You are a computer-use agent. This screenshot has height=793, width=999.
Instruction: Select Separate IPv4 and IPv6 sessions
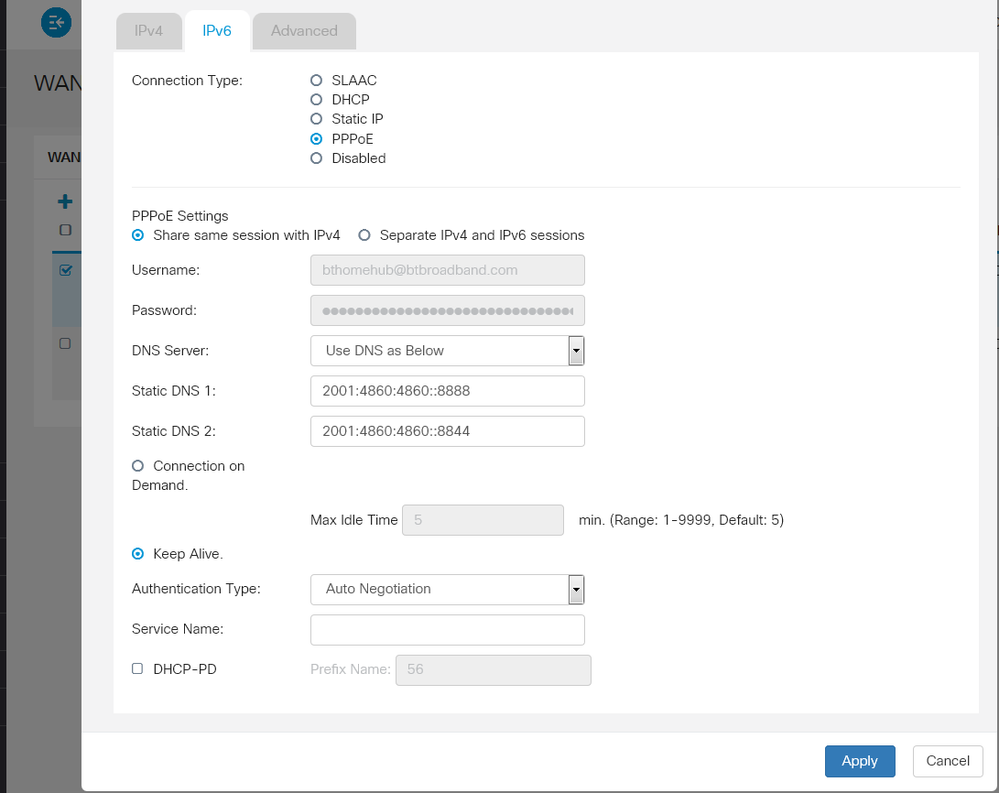365,236
